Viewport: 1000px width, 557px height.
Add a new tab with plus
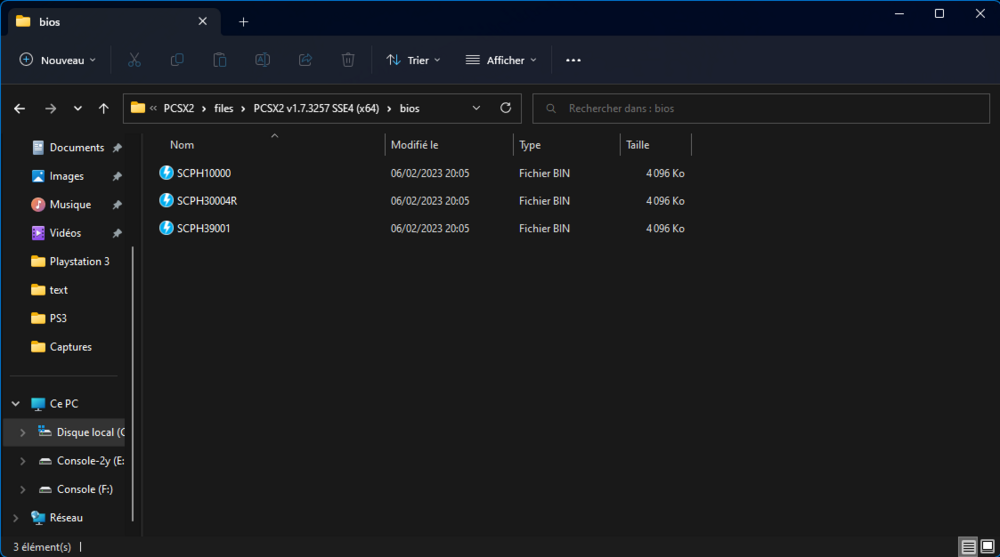243,22
